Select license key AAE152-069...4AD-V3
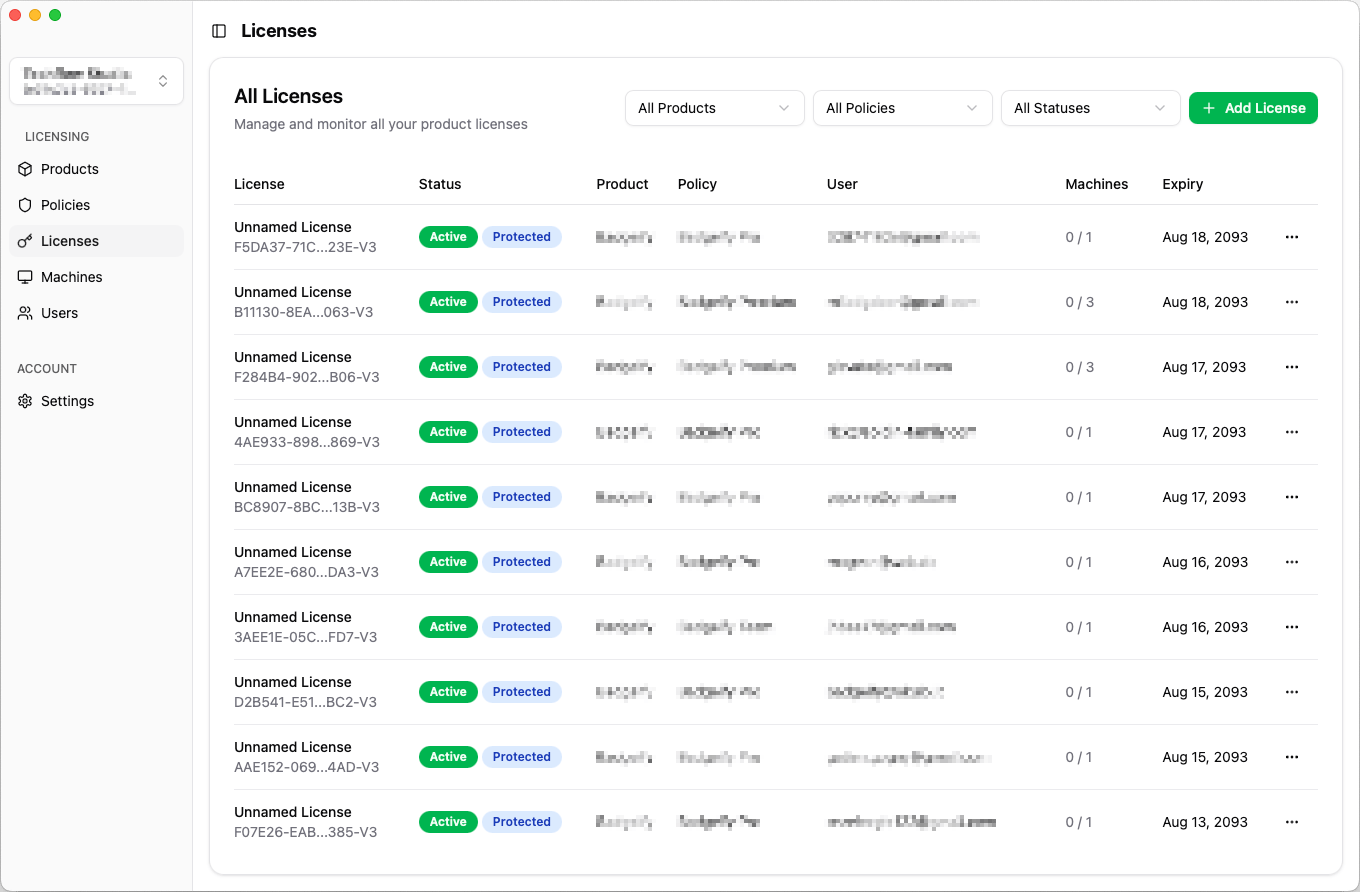The image size is (1360, 892). [x=306, y=767]
